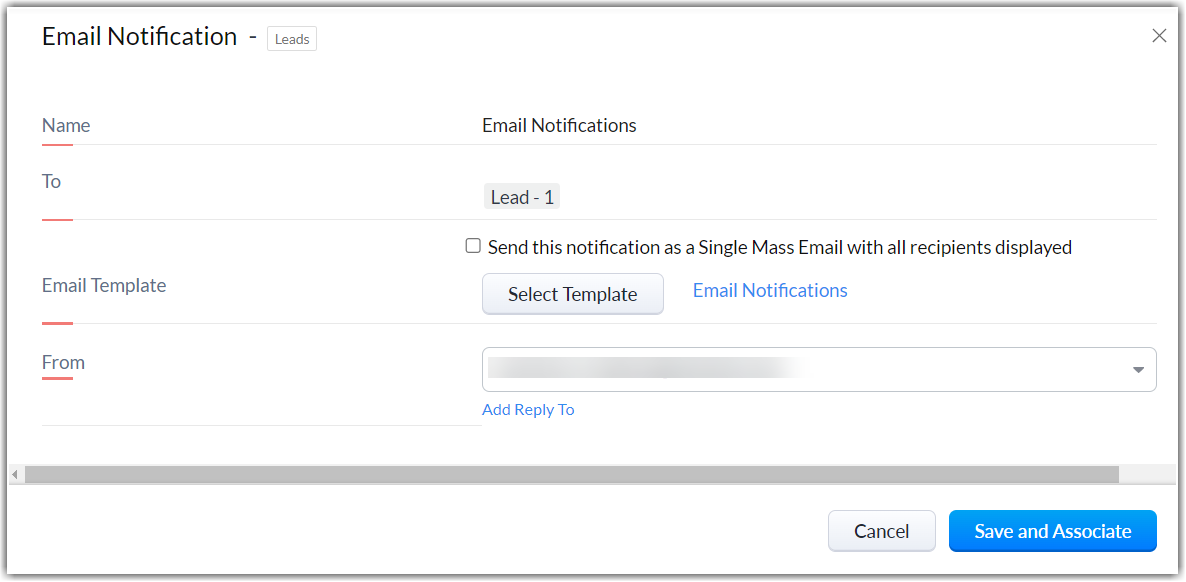Click empty area of To recipients field
Screen dimensions: 1186x582
[850, 197]
